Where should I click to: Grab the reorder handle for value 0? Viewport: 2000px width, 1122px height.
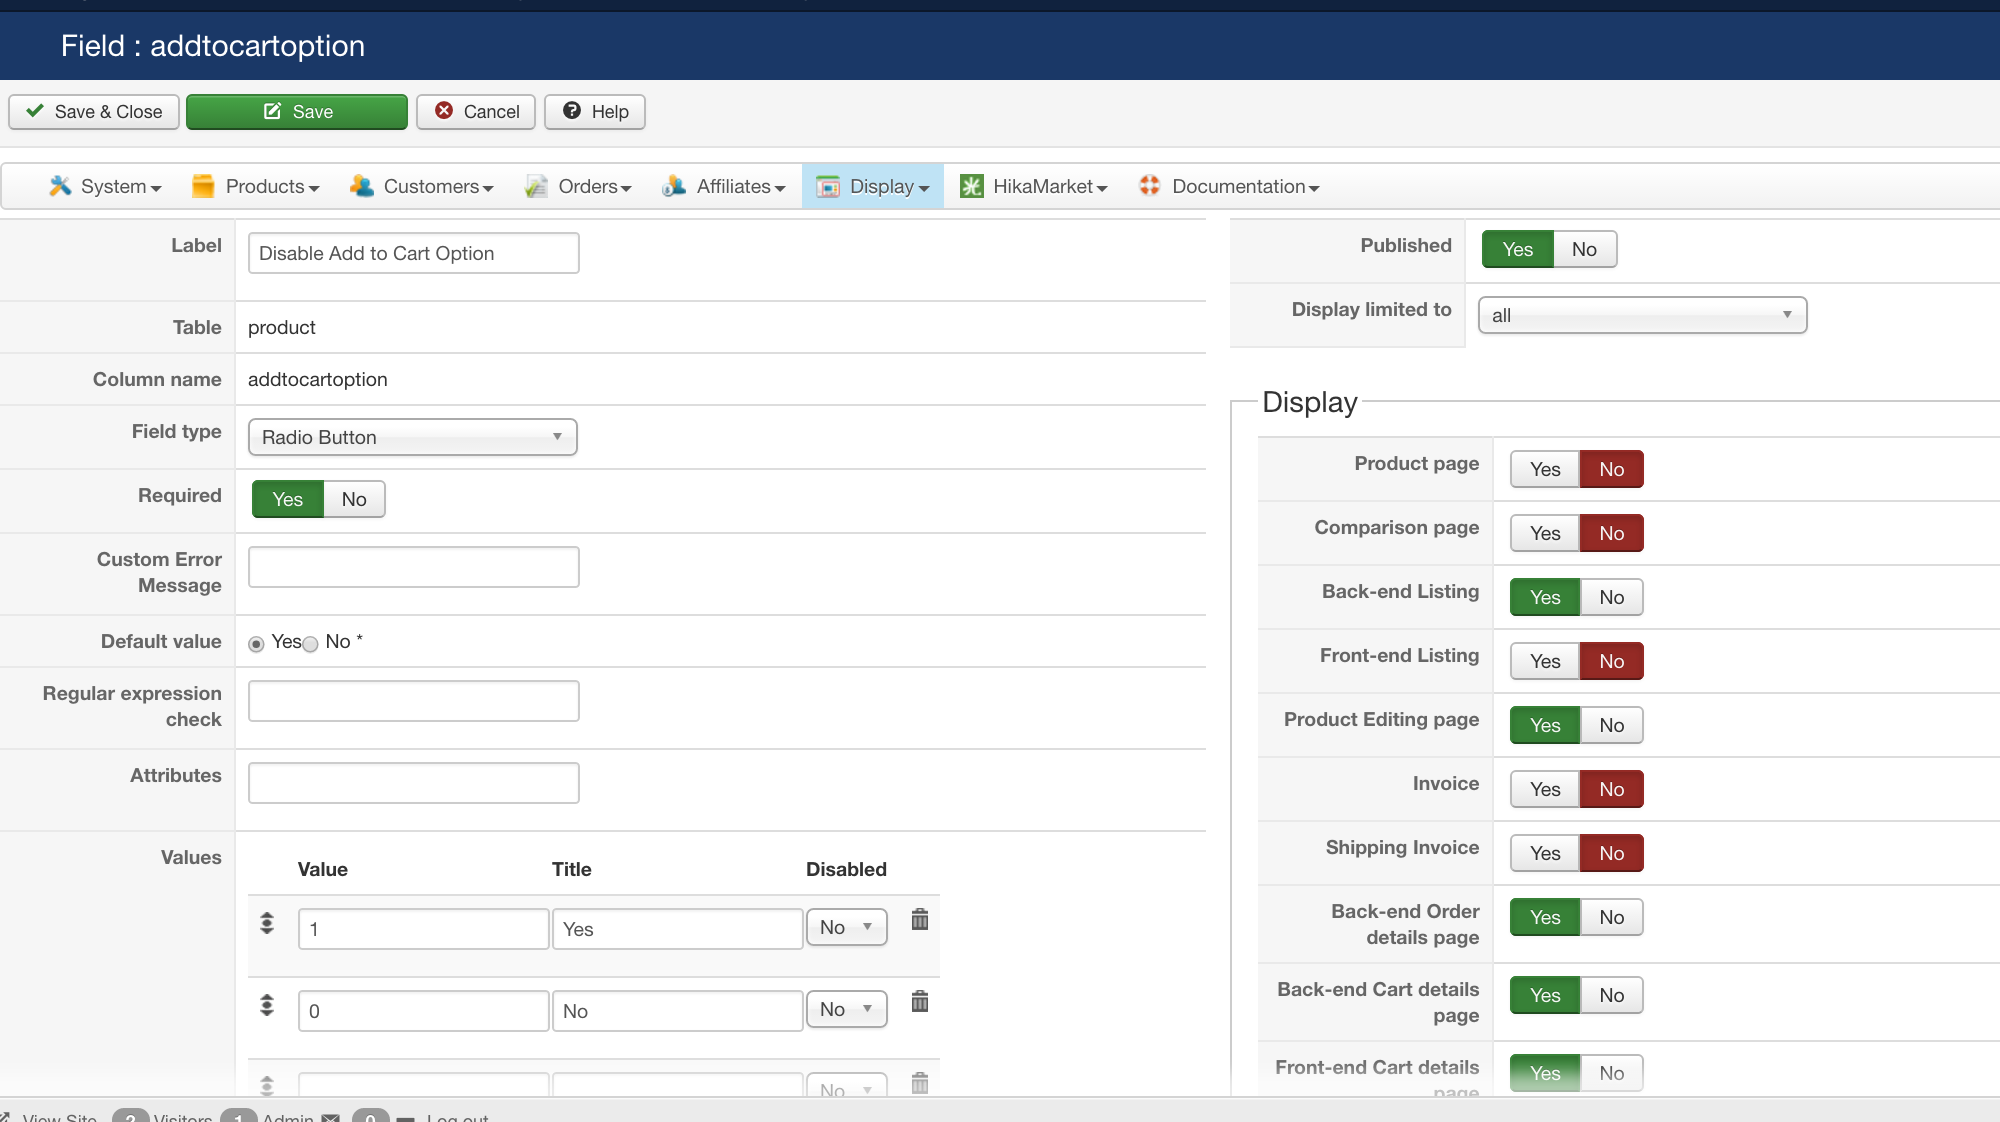267,1005
